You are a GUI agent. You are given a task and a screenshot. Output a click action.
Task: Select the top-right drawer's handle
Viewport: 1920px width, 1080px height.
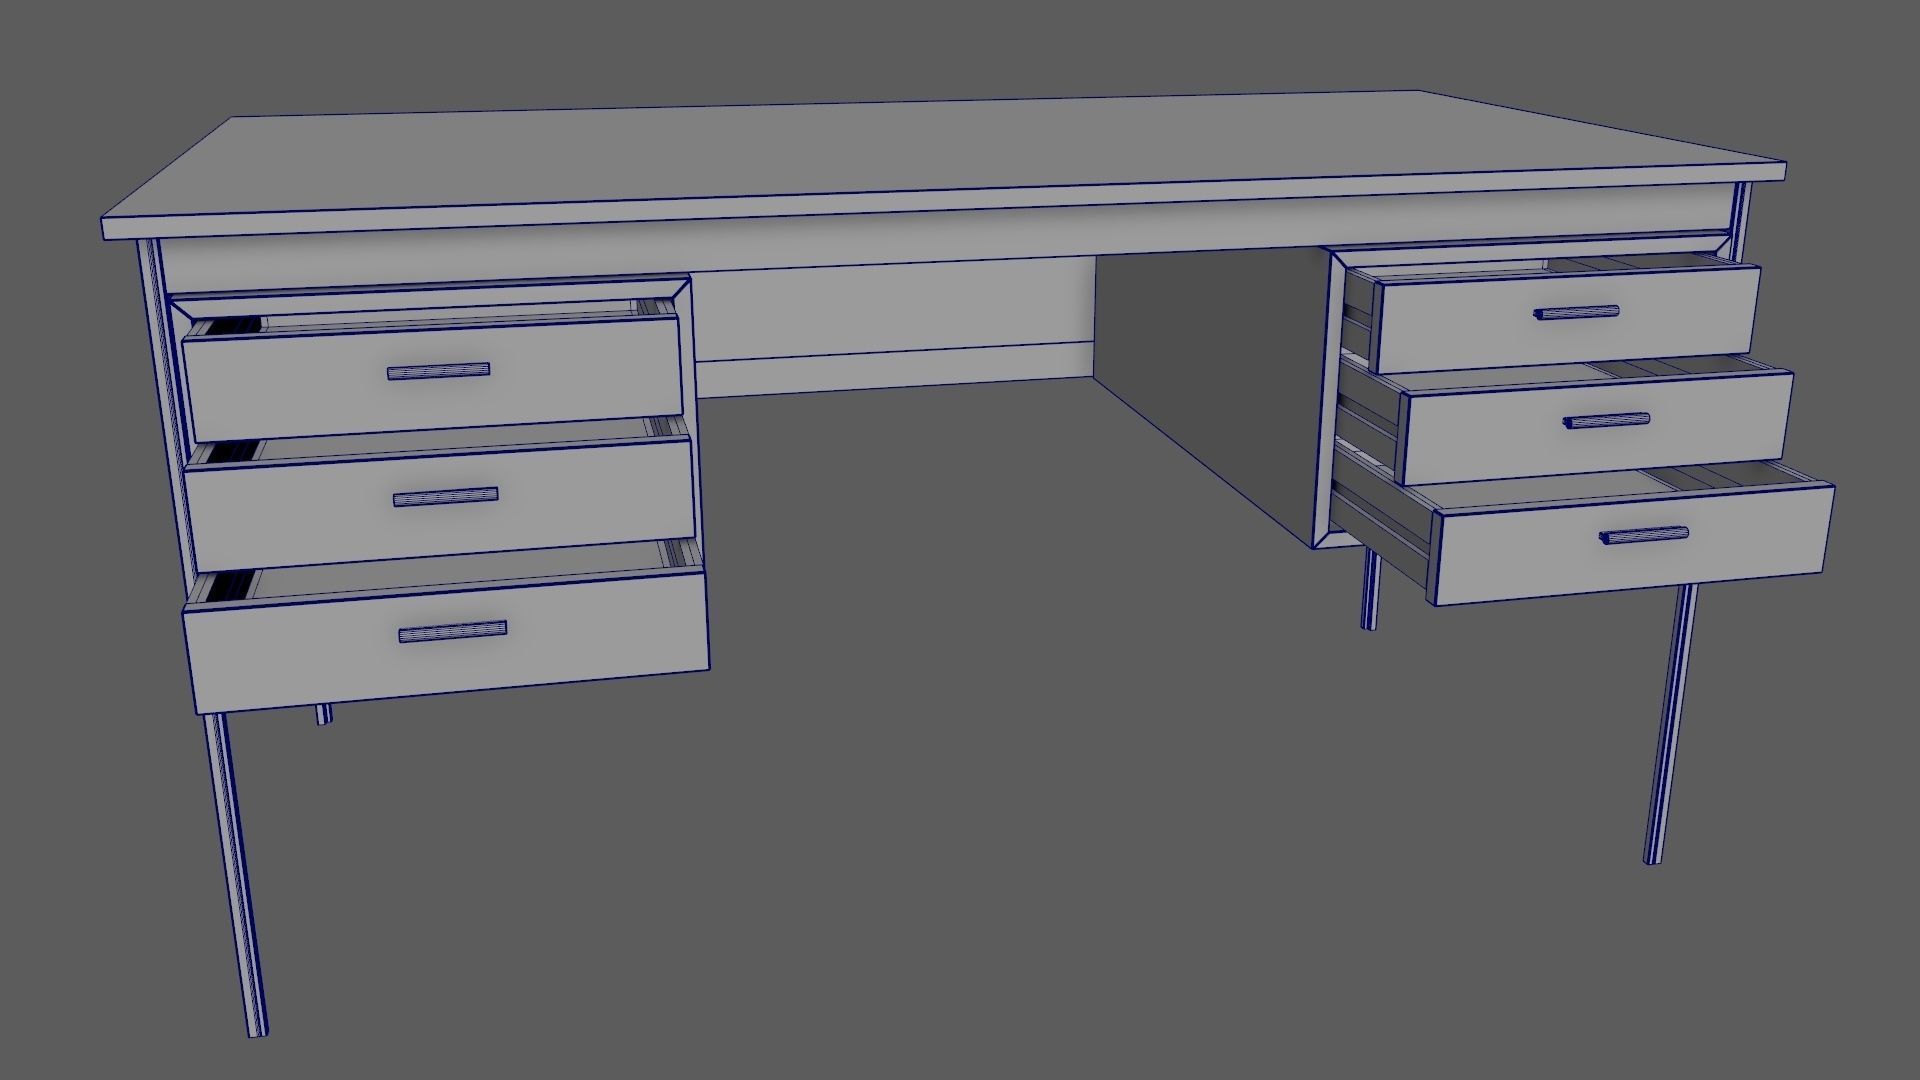point(1576,312)
